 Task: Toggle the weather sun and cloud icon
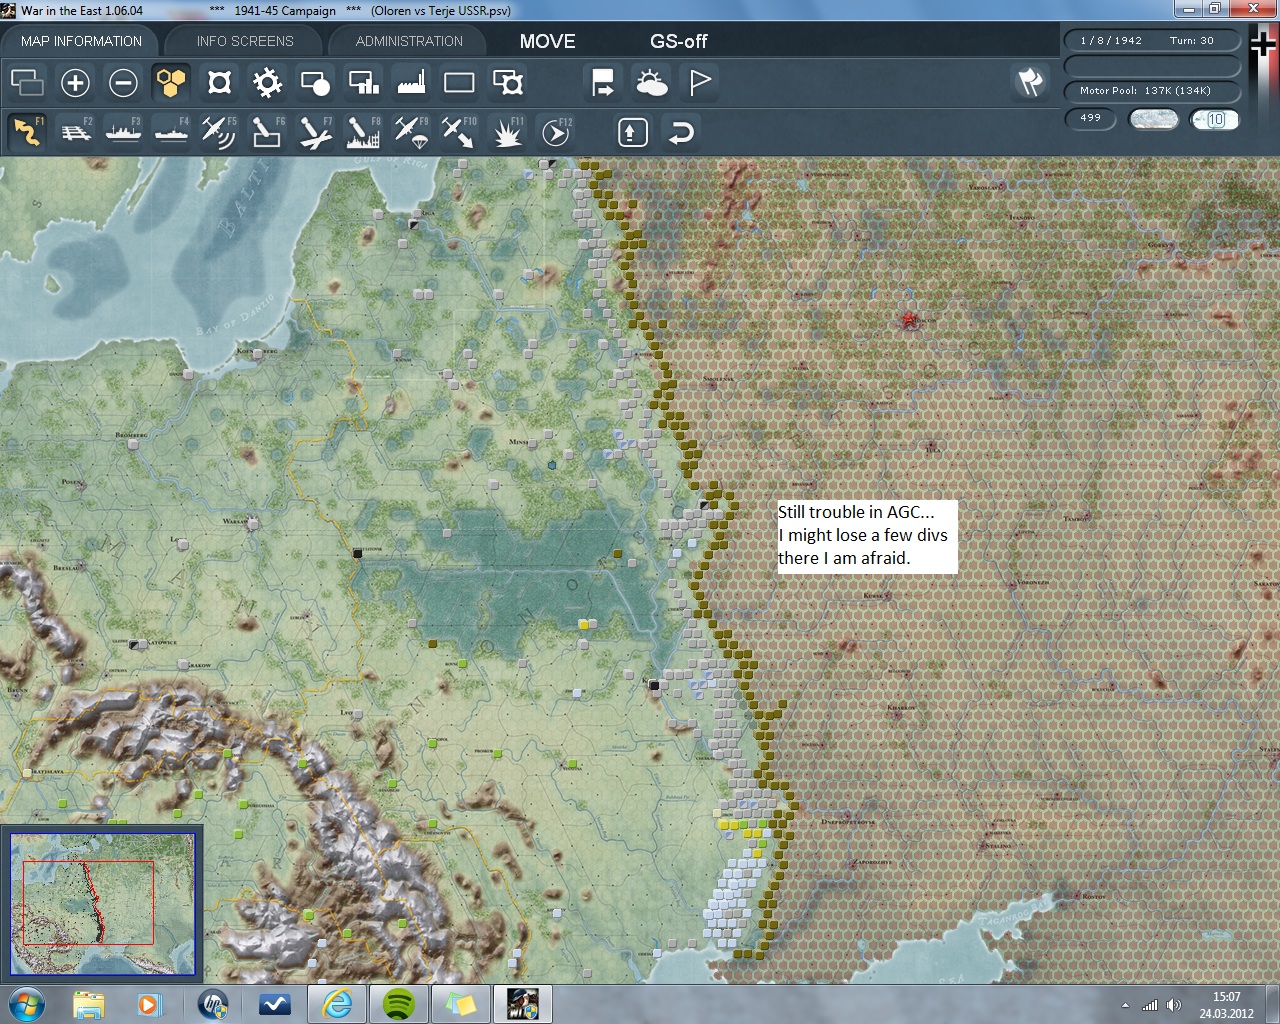pos(651,83)
